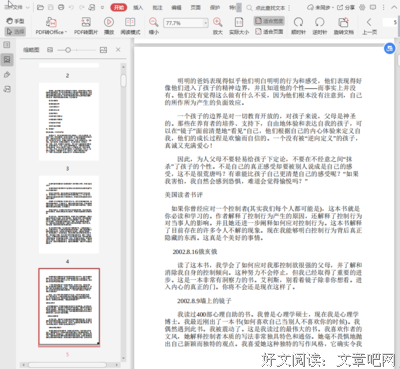Viewport: 400px width, 369px height.
Task: Click the 点此查找文本 search box
Action: click(270, 7)
